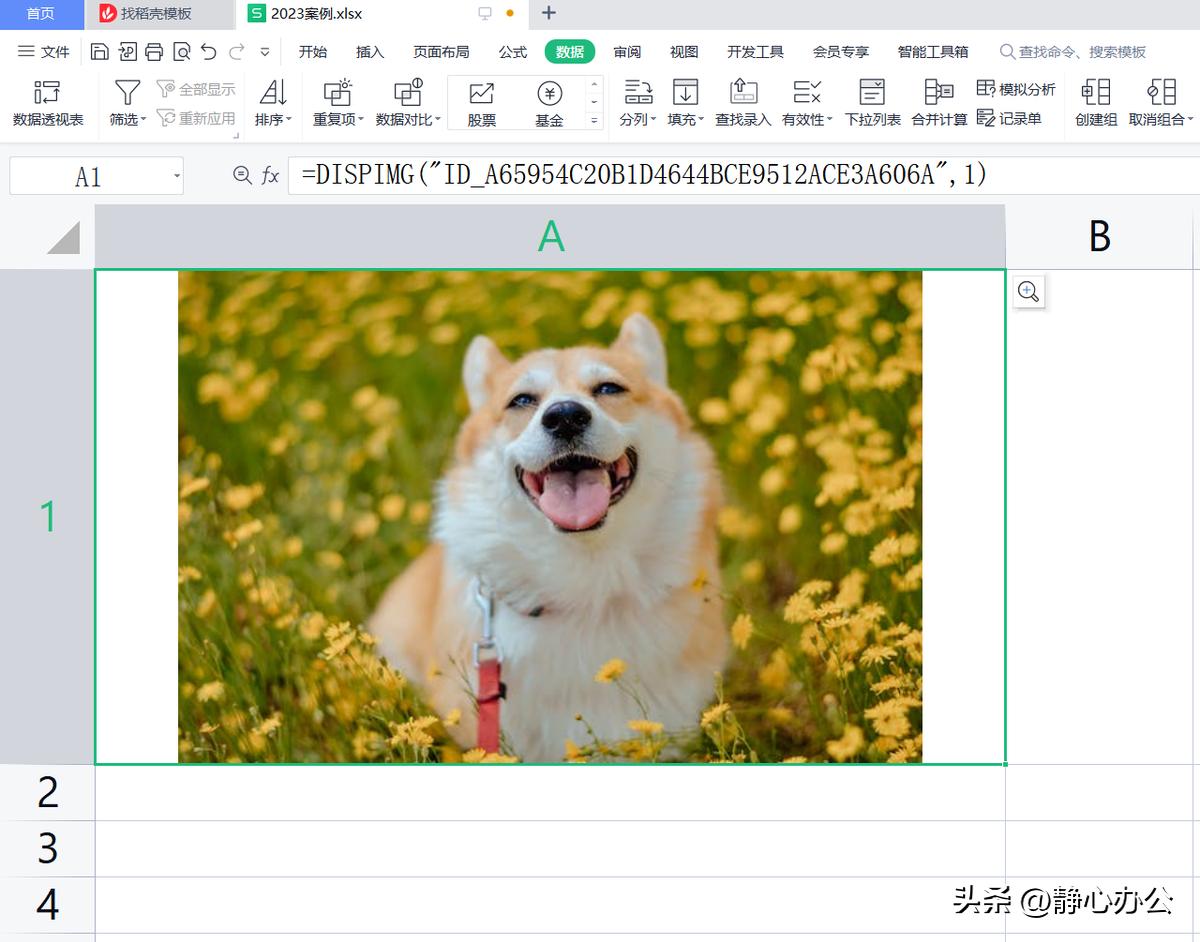
Task: Click the magnifier icon beside the image
Action: pyautogui.click(x=1028, y=292)
